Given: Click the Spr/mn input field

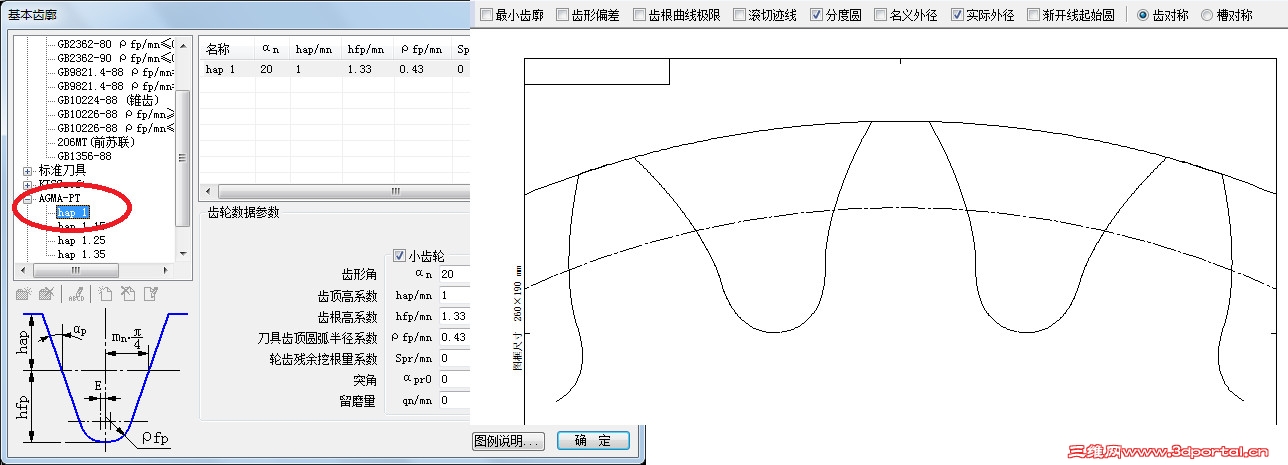Looking at the screenshot, I should pos(453,358).
